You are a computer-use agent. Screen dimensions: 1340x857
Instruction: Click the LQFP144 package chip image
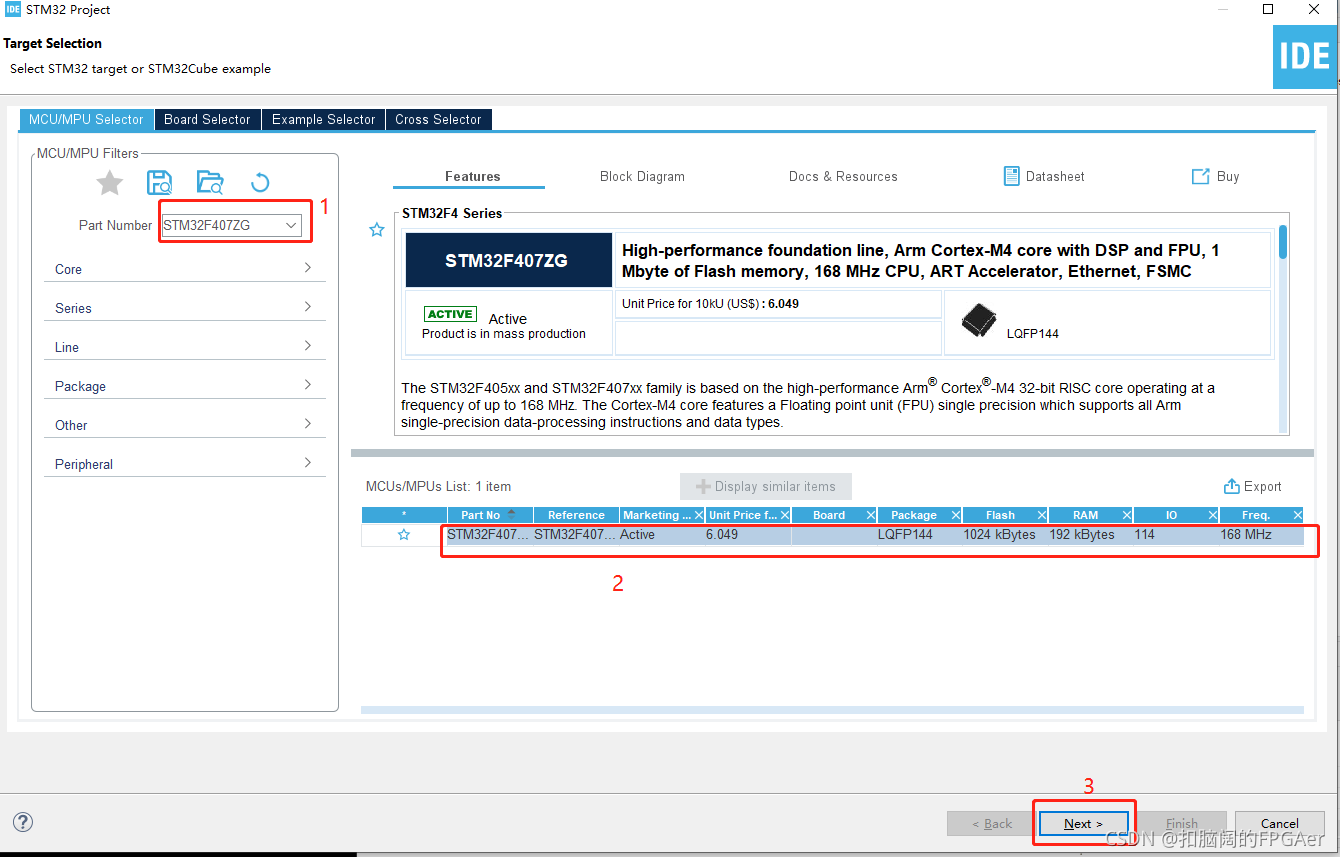click(978, 321)
